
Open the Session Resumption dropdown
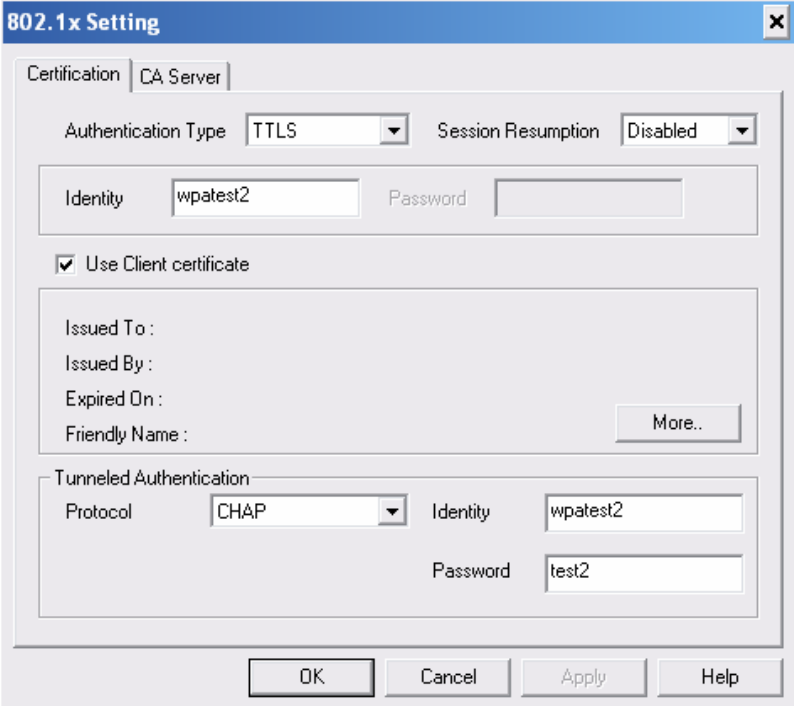click(677, 131)
